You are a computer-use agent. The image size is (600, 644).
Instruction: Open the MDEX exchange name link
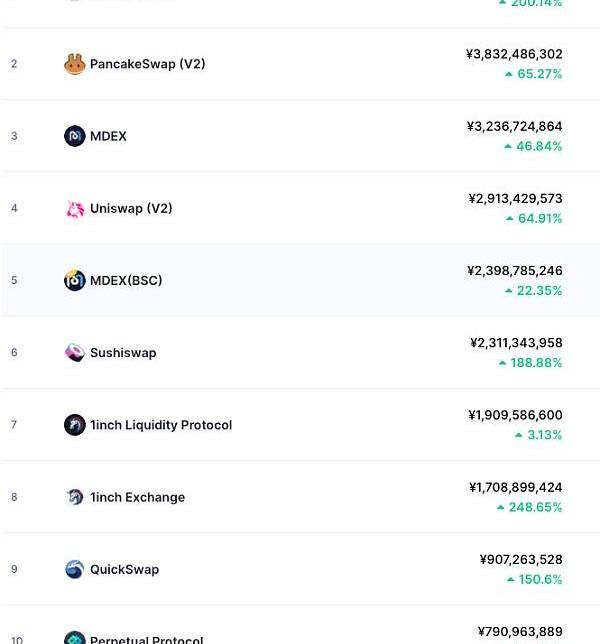108,136
